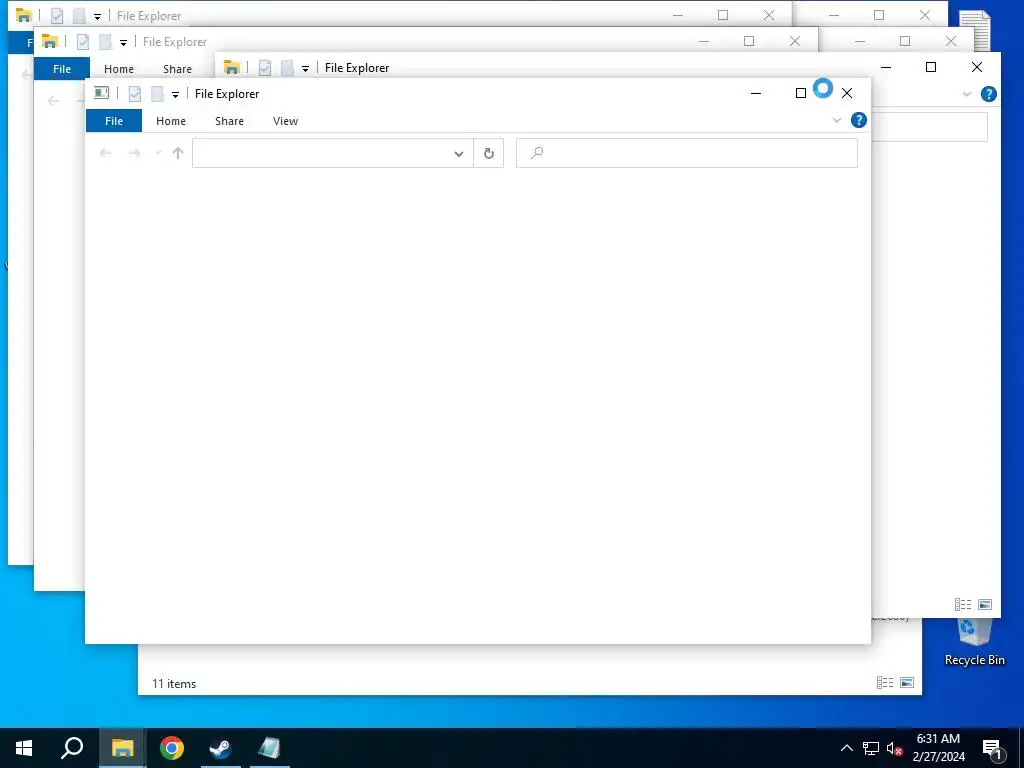Click Properties icon in rearmost Explorer title bar
This screenshot has height=768, width=1024.
[57, 16]
